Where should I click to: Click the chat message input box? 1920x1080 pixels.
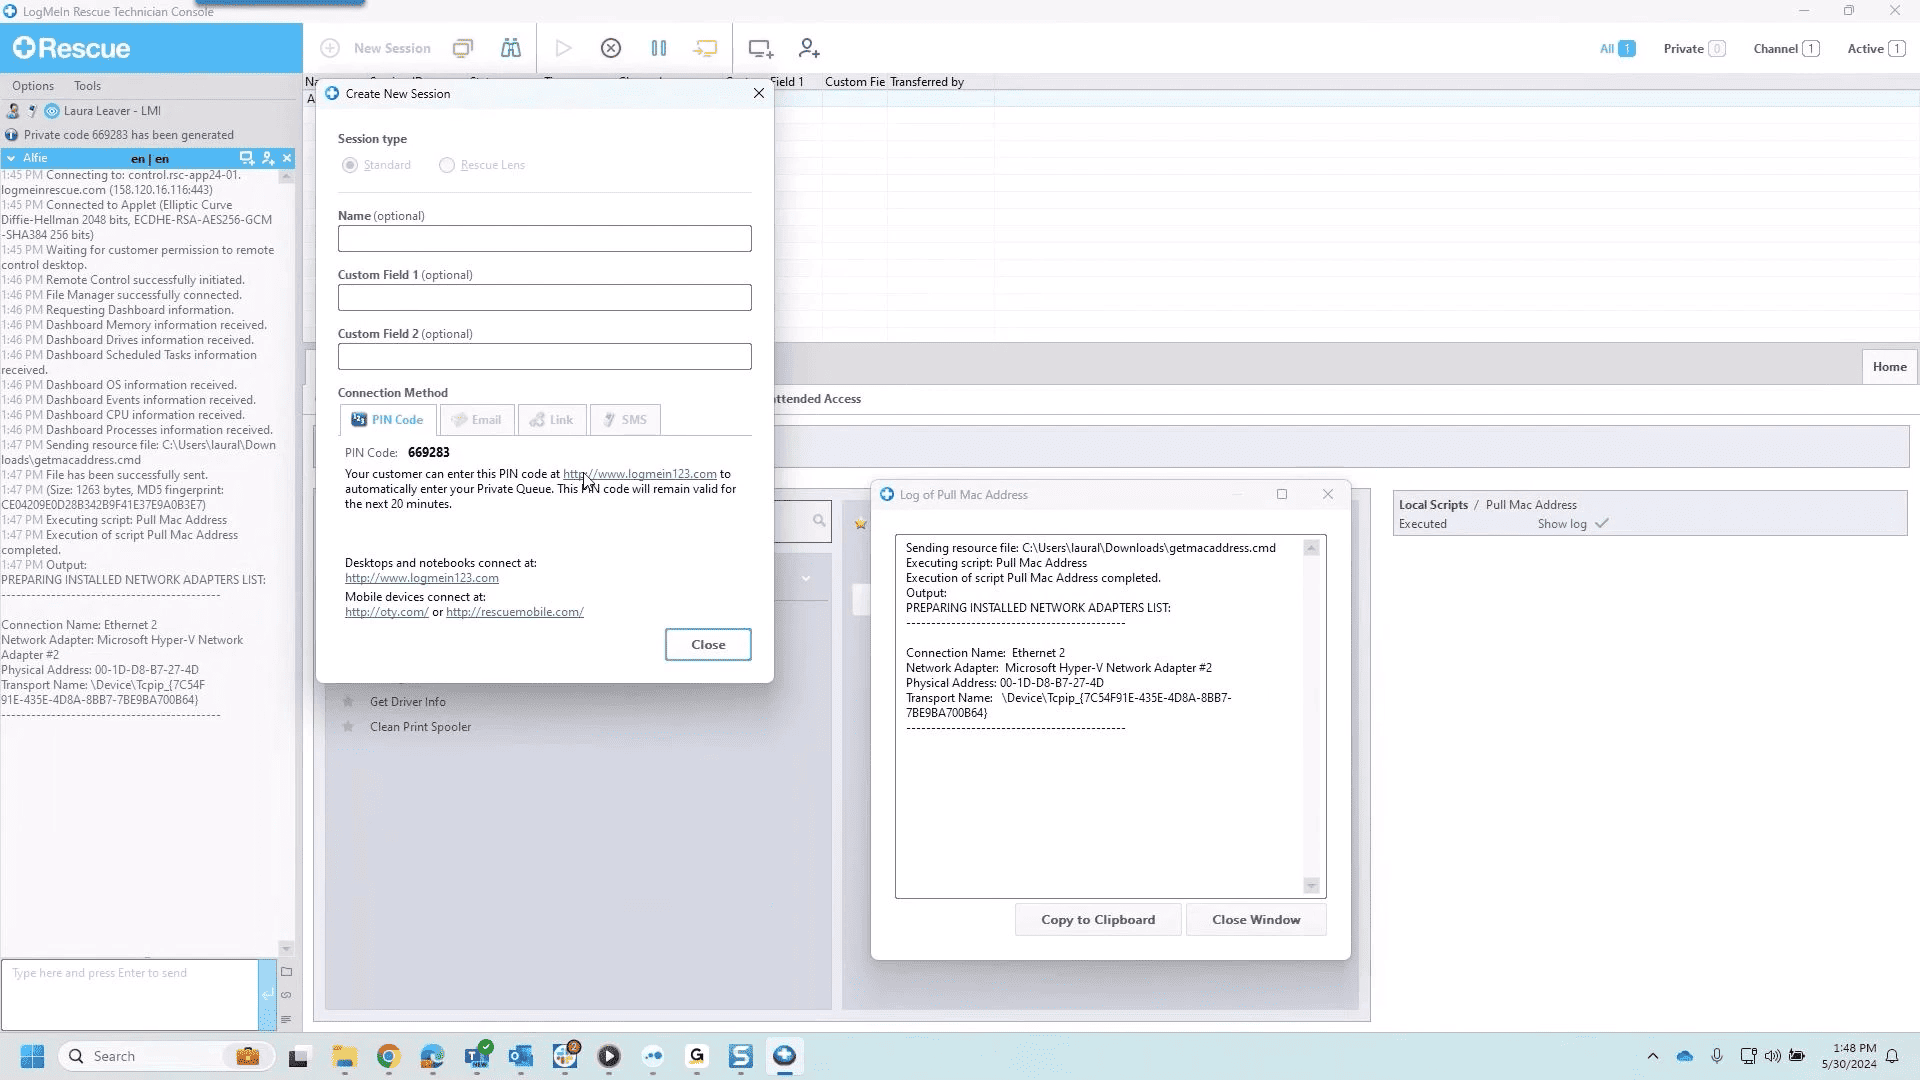coord(130,994)
